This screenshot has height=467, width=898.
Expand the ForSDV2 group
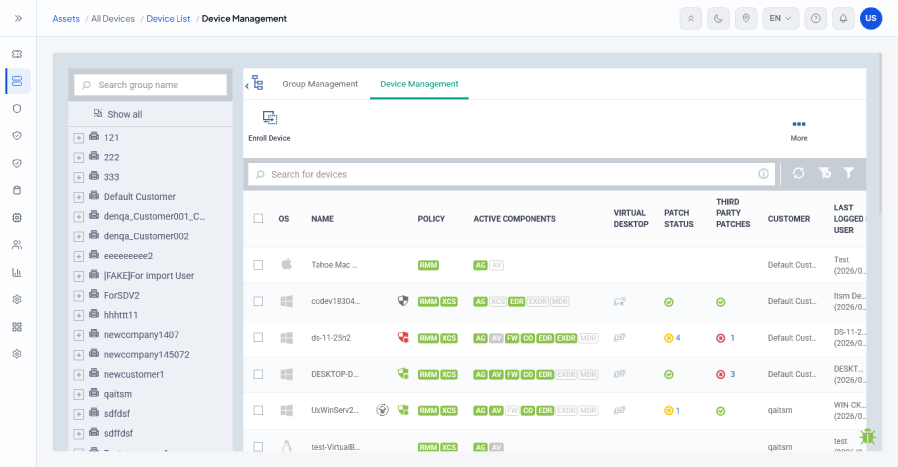coord(78,296)
